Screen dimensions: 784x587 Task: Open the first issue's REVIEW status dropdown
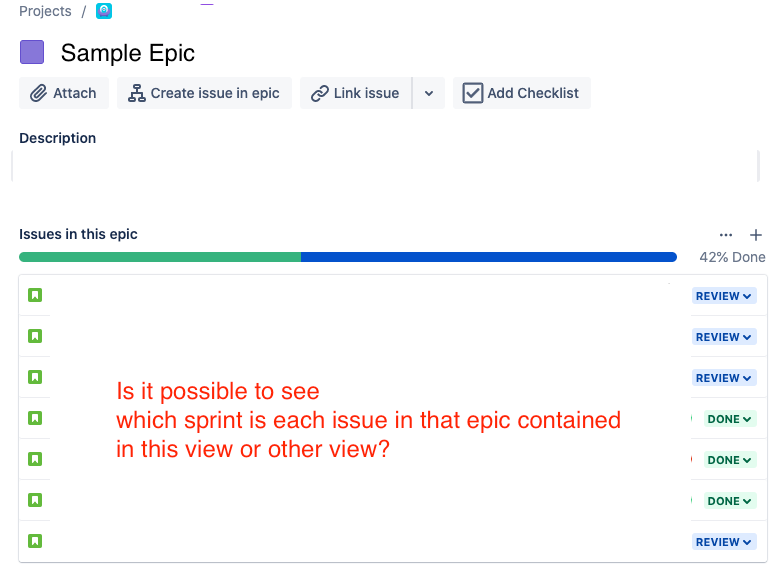724,296
